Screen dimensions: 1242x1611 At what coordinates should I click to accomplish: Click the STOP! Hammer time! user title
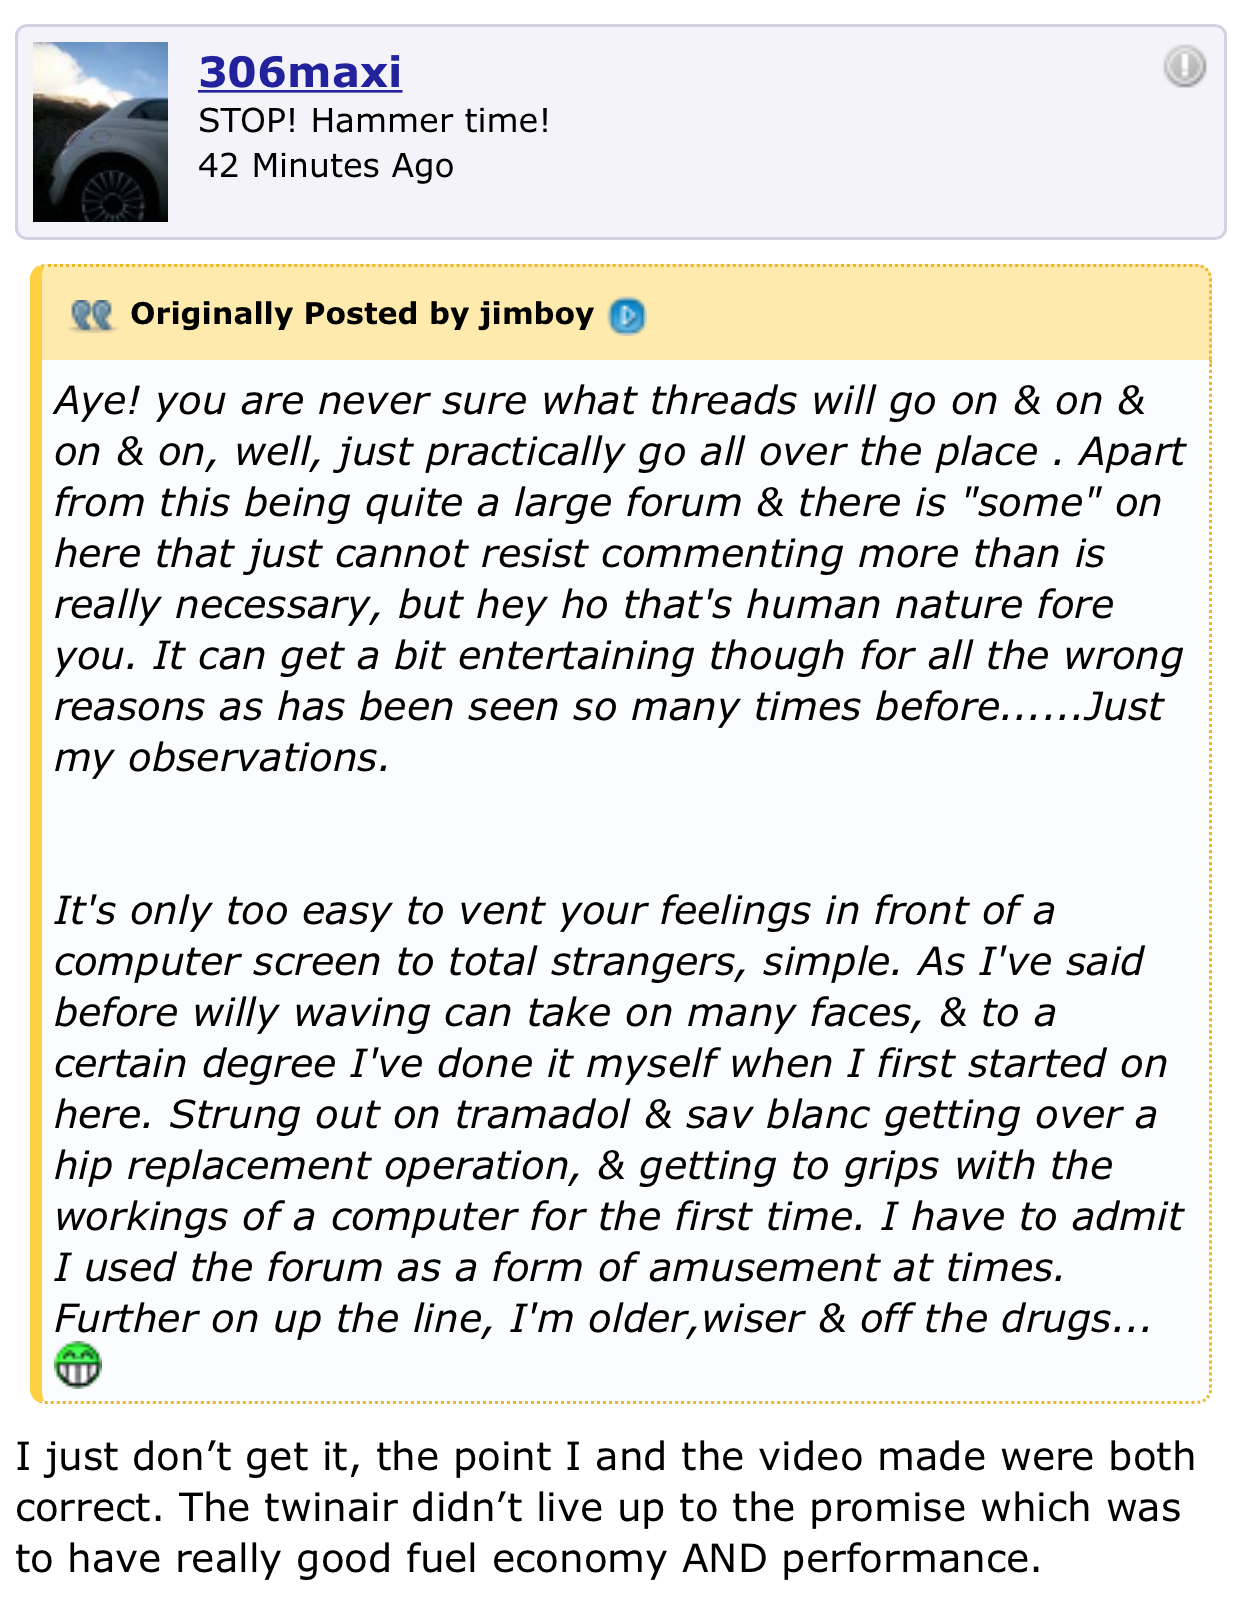374,121
